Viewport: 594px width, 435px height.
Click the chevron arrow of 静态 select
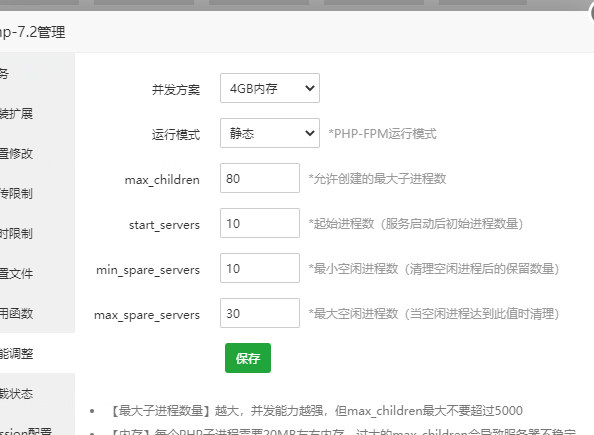click(310, 133)
